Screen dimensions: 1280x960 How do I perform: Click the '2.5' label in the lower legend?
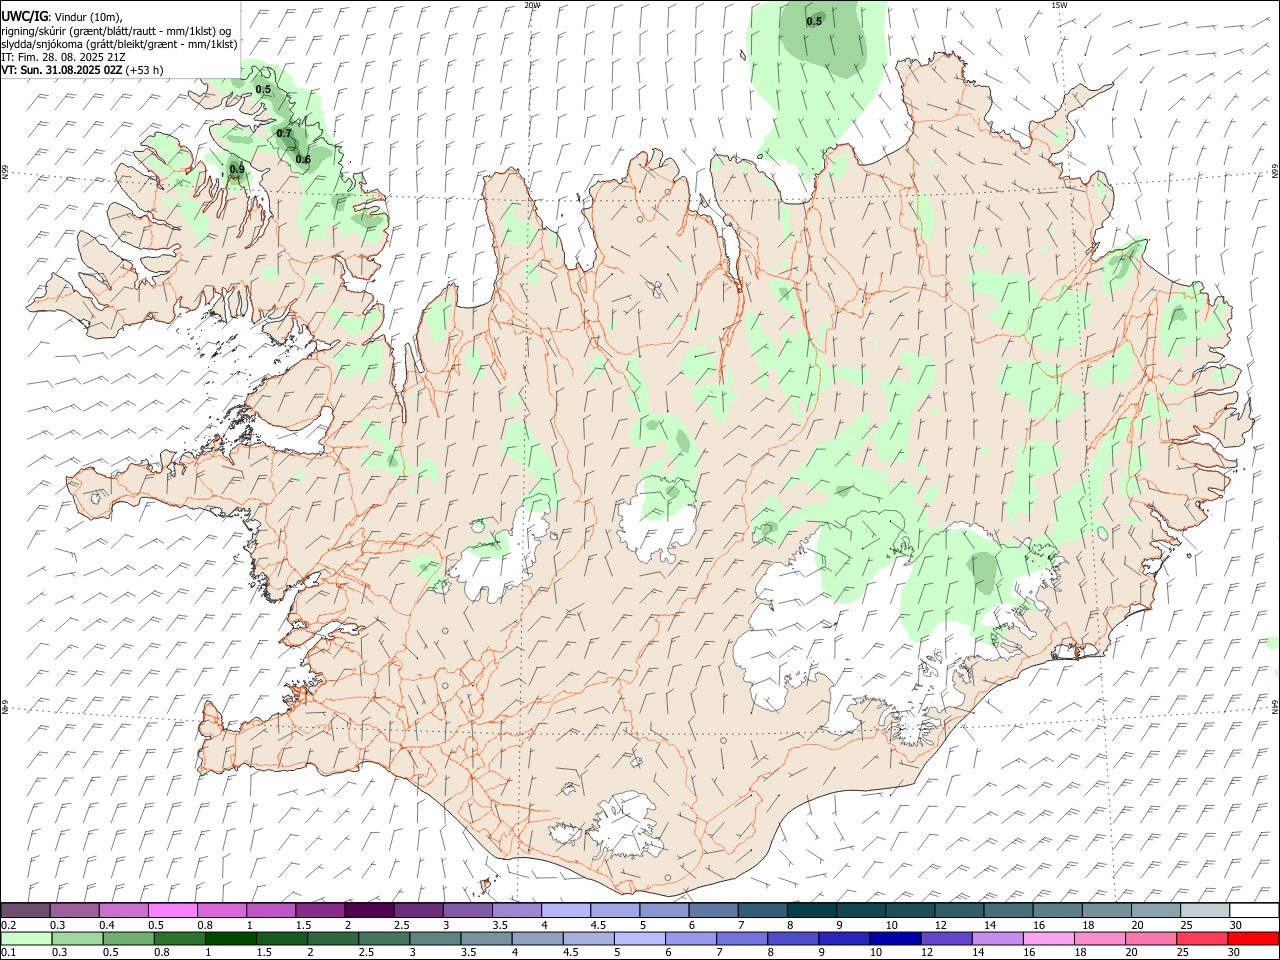pyautogui.click(x=365, y=953)
